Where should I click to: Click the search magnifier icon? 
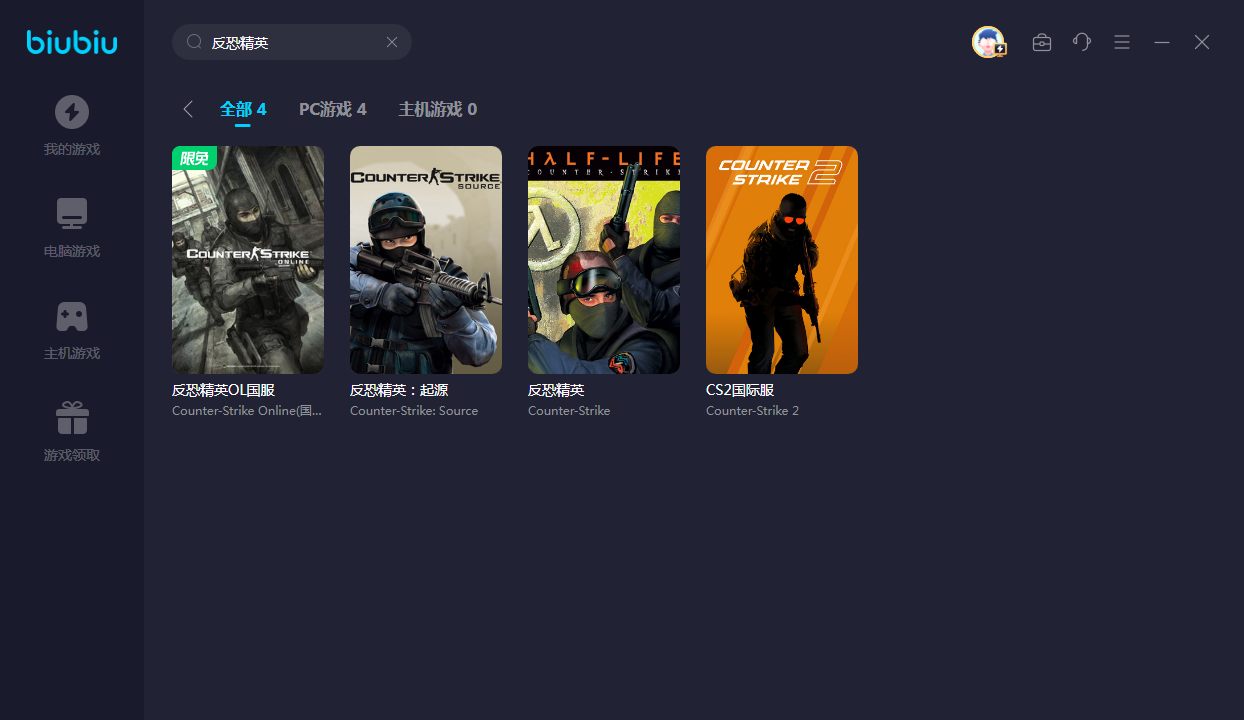pos(194,42)
